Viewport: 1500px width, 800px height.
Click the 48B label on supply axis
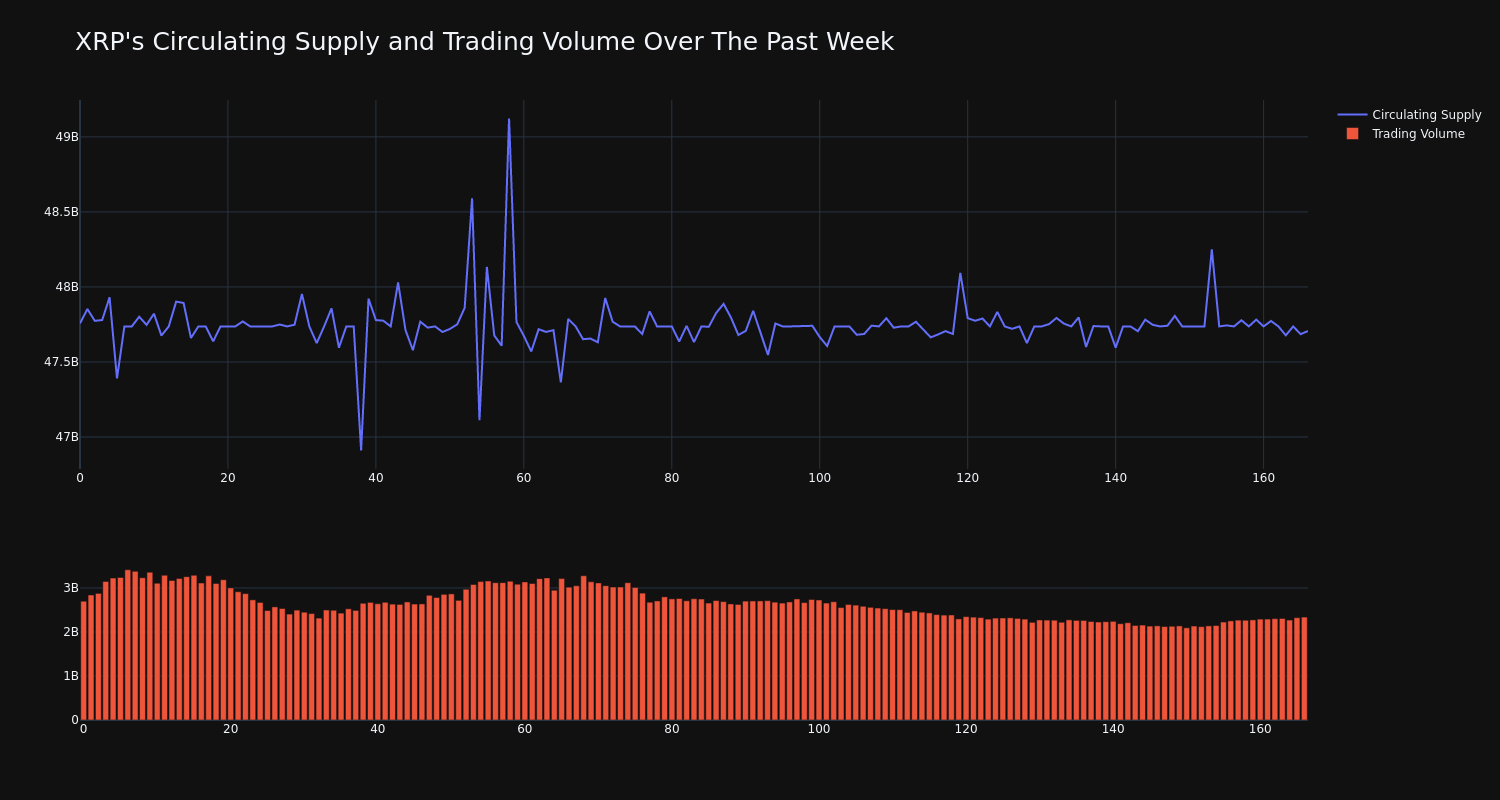click(x=66, y=287)
